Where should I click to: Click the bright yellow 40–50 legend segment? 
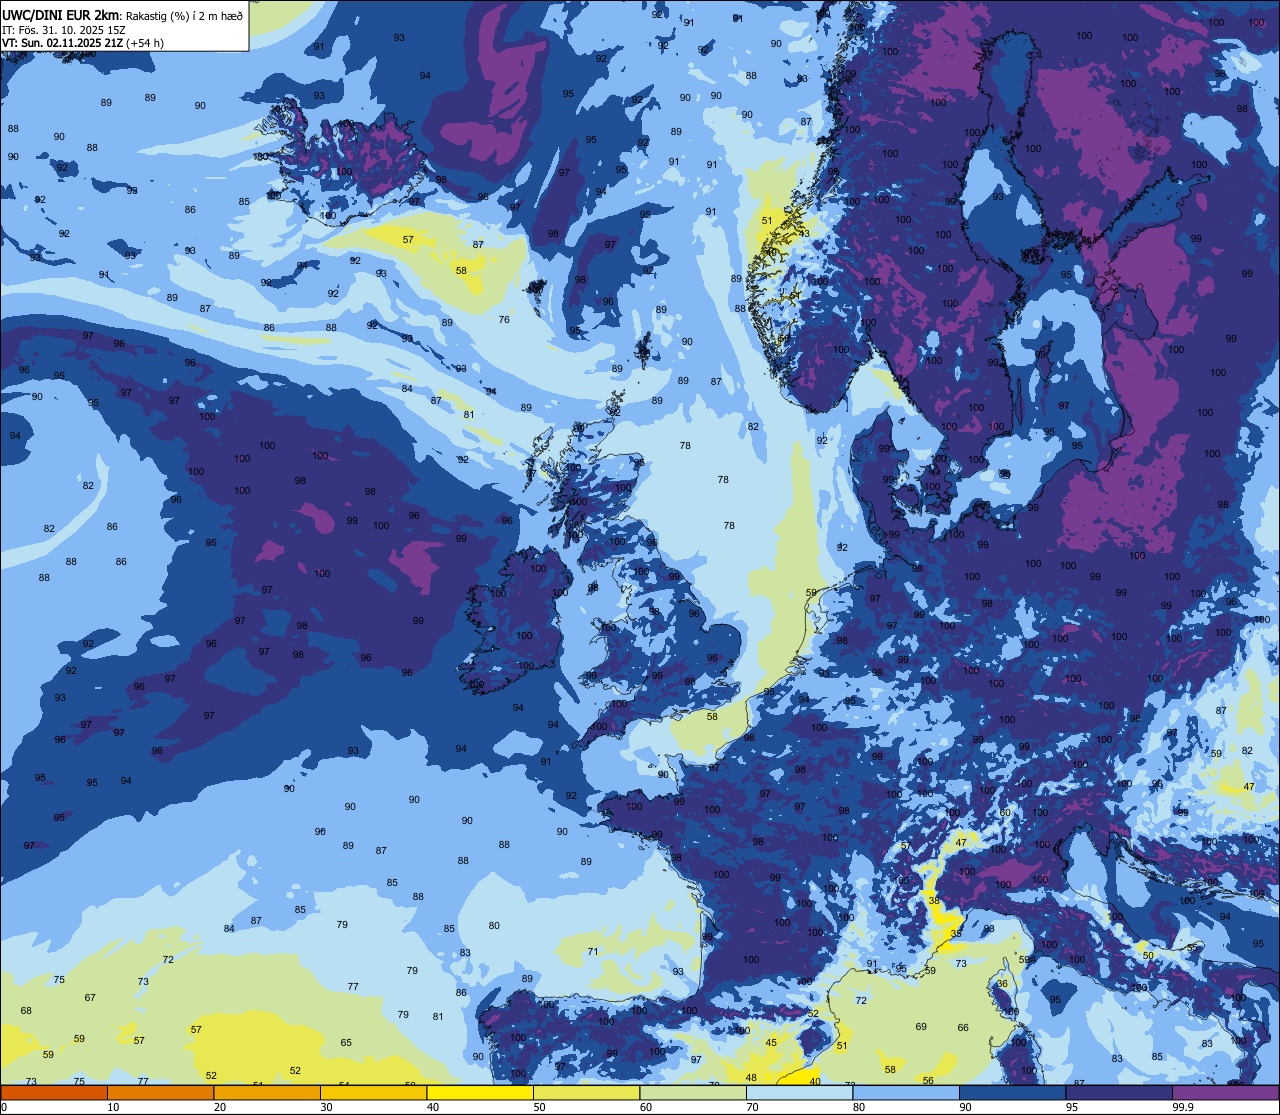[x=480, y=1093]
